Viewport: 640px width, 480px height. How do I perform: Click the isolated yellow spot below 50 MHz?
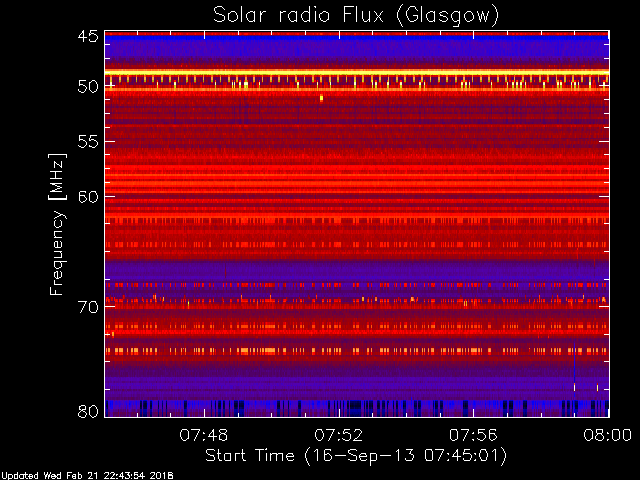tap(322, 98)
